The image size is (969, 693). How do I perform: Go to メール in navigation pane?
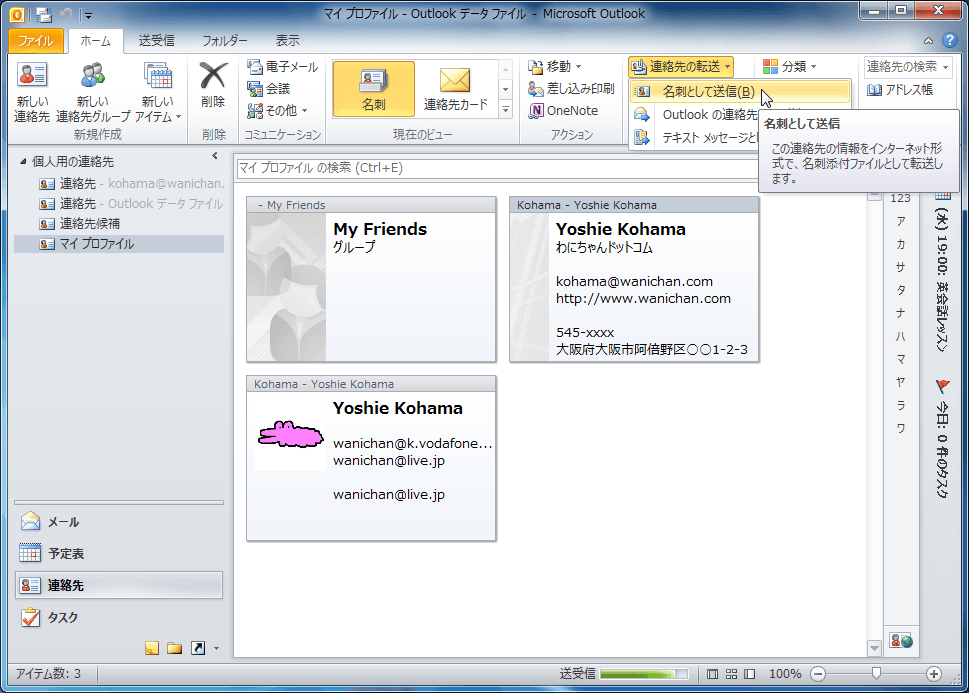tap(119, 522)
